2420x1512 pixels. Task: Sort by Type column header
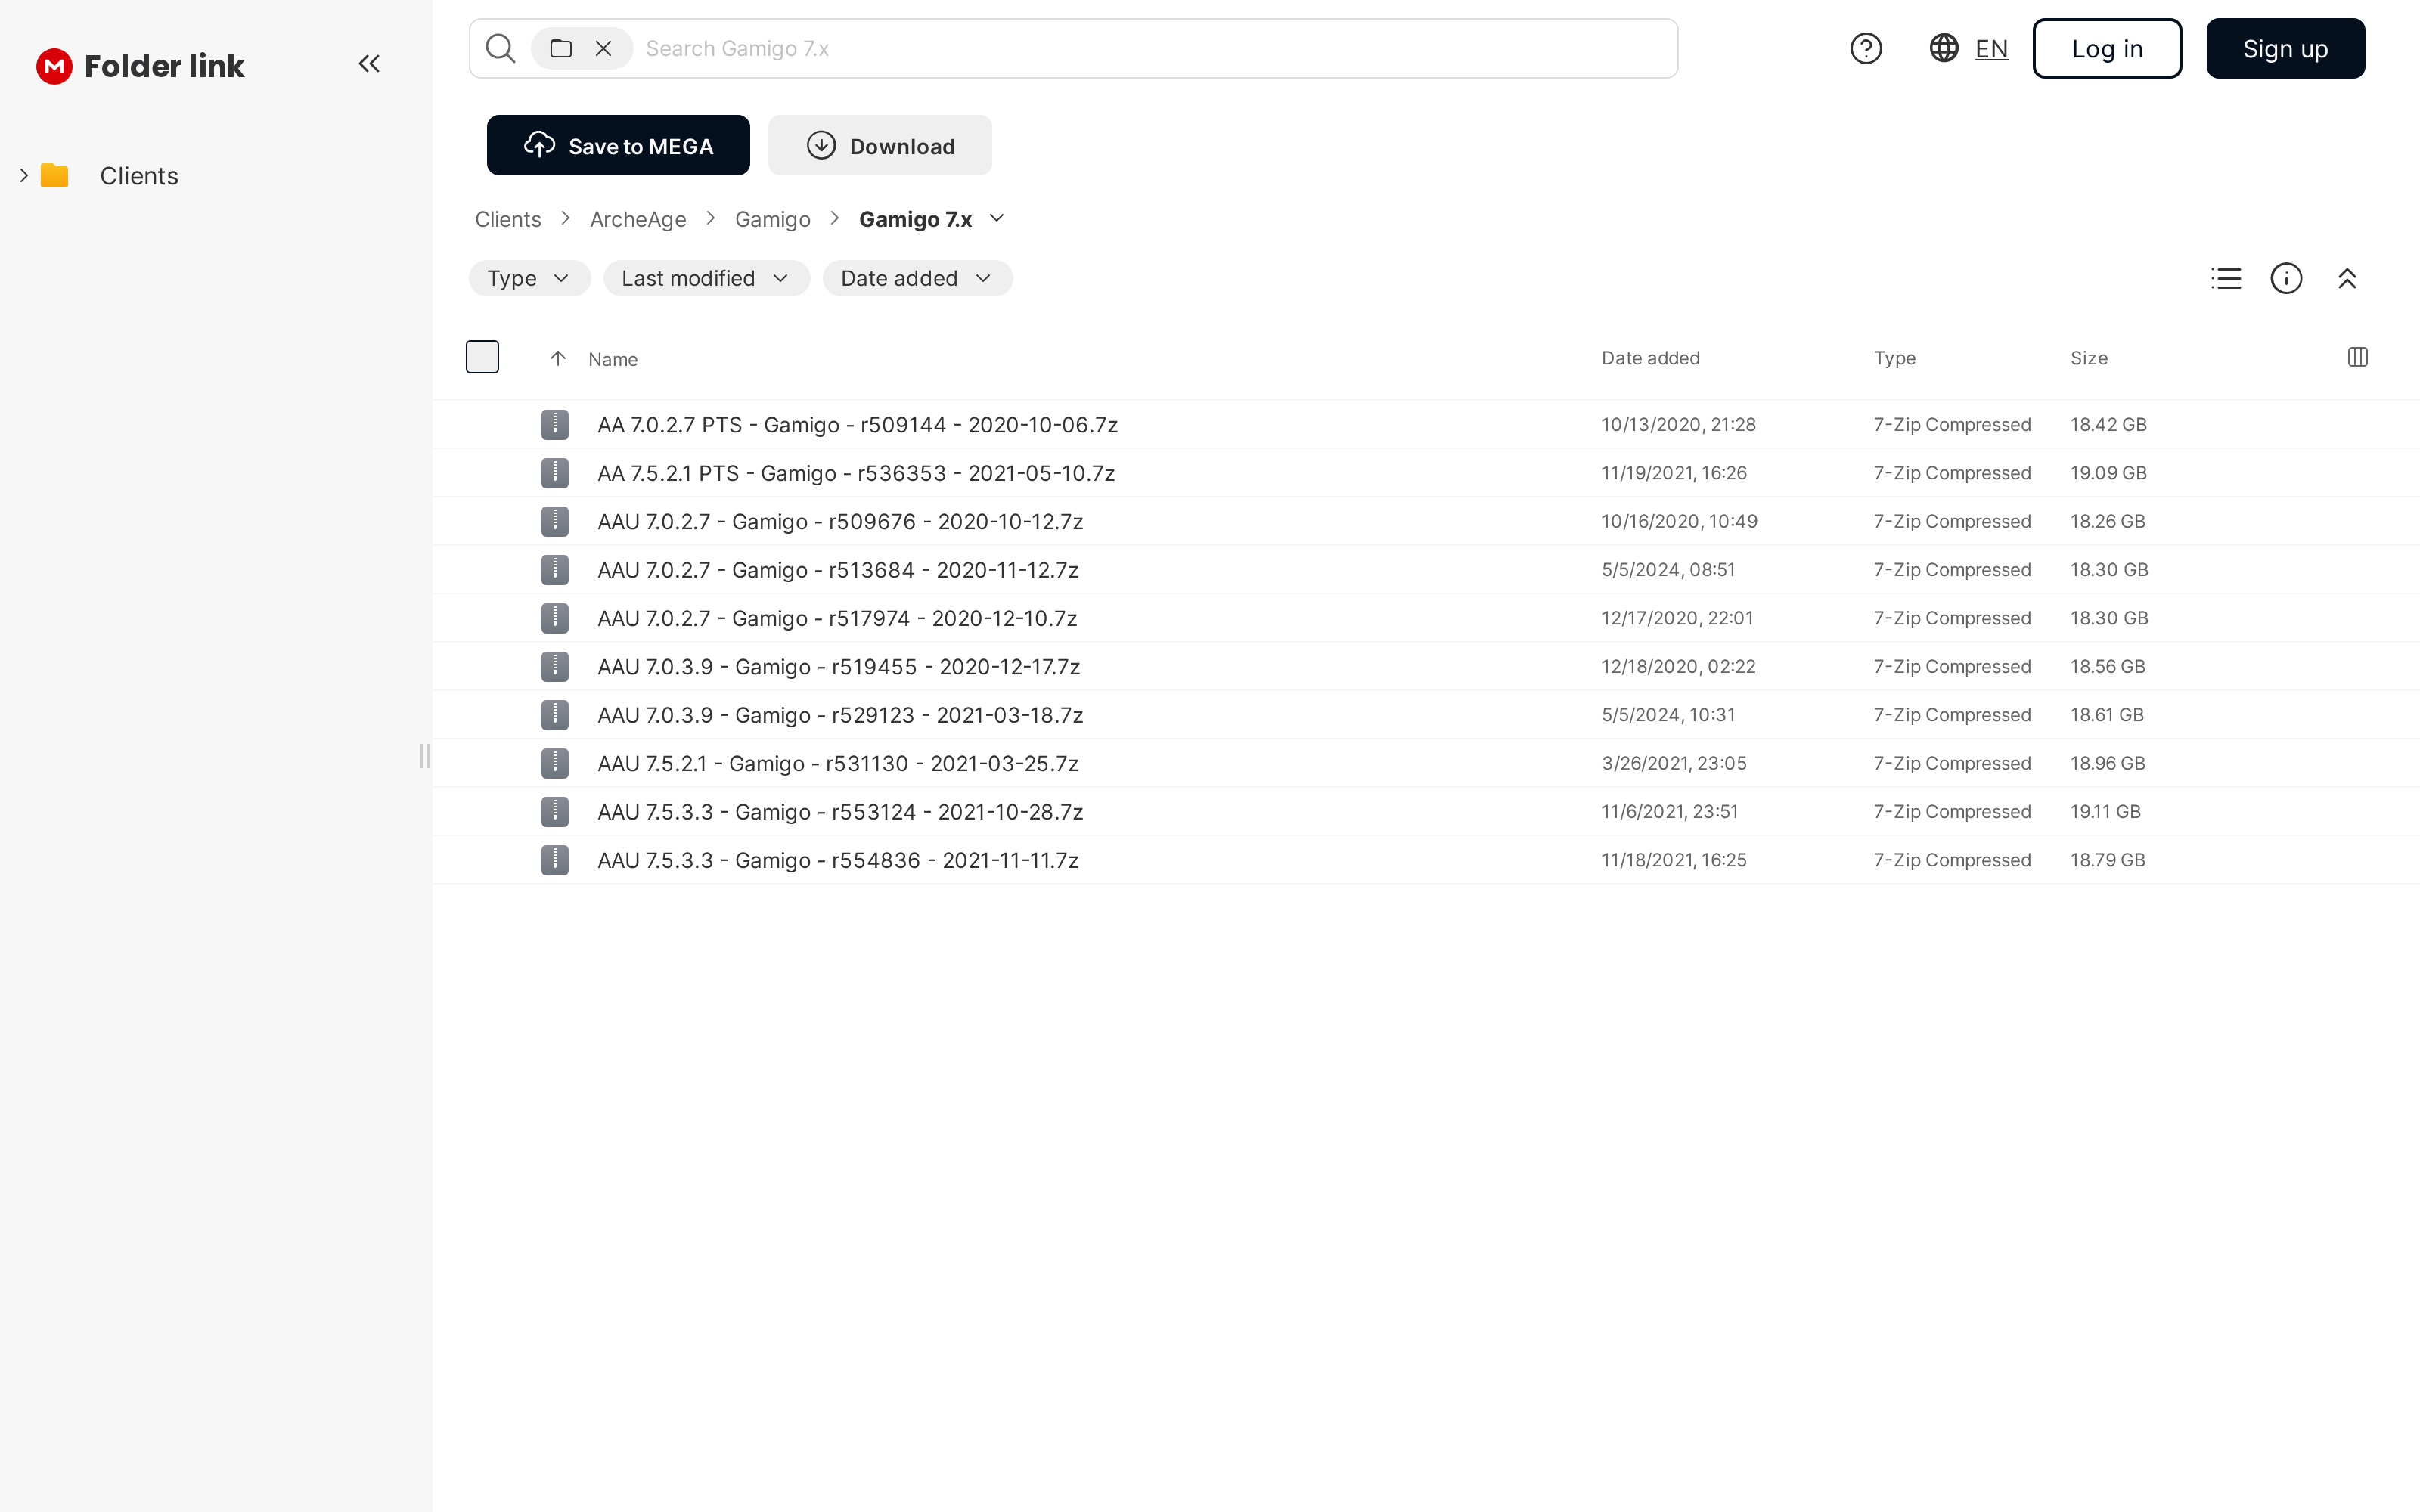click(x=1894, y=358)
